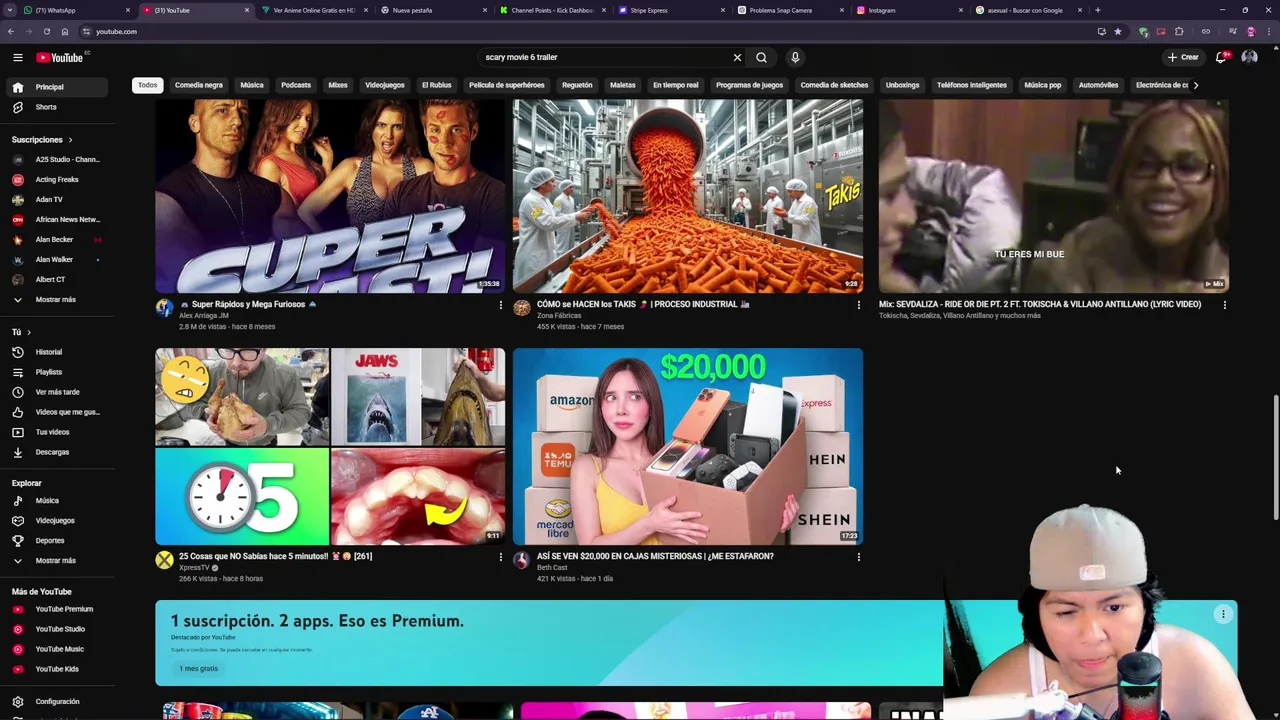Screen dimensions: 1280x720
Task: Open Playlists in the sidebar
Action: point(49,372)
